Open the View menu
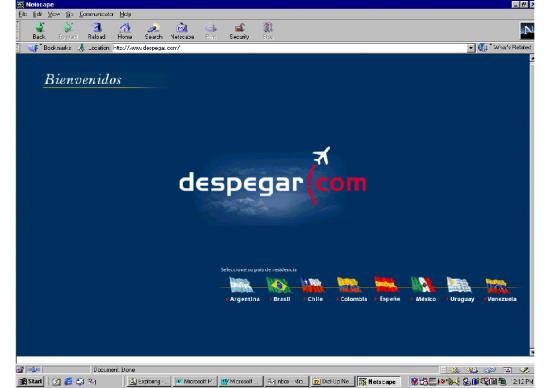The width and height of the screenshot is (550, 388). (54, 14)
